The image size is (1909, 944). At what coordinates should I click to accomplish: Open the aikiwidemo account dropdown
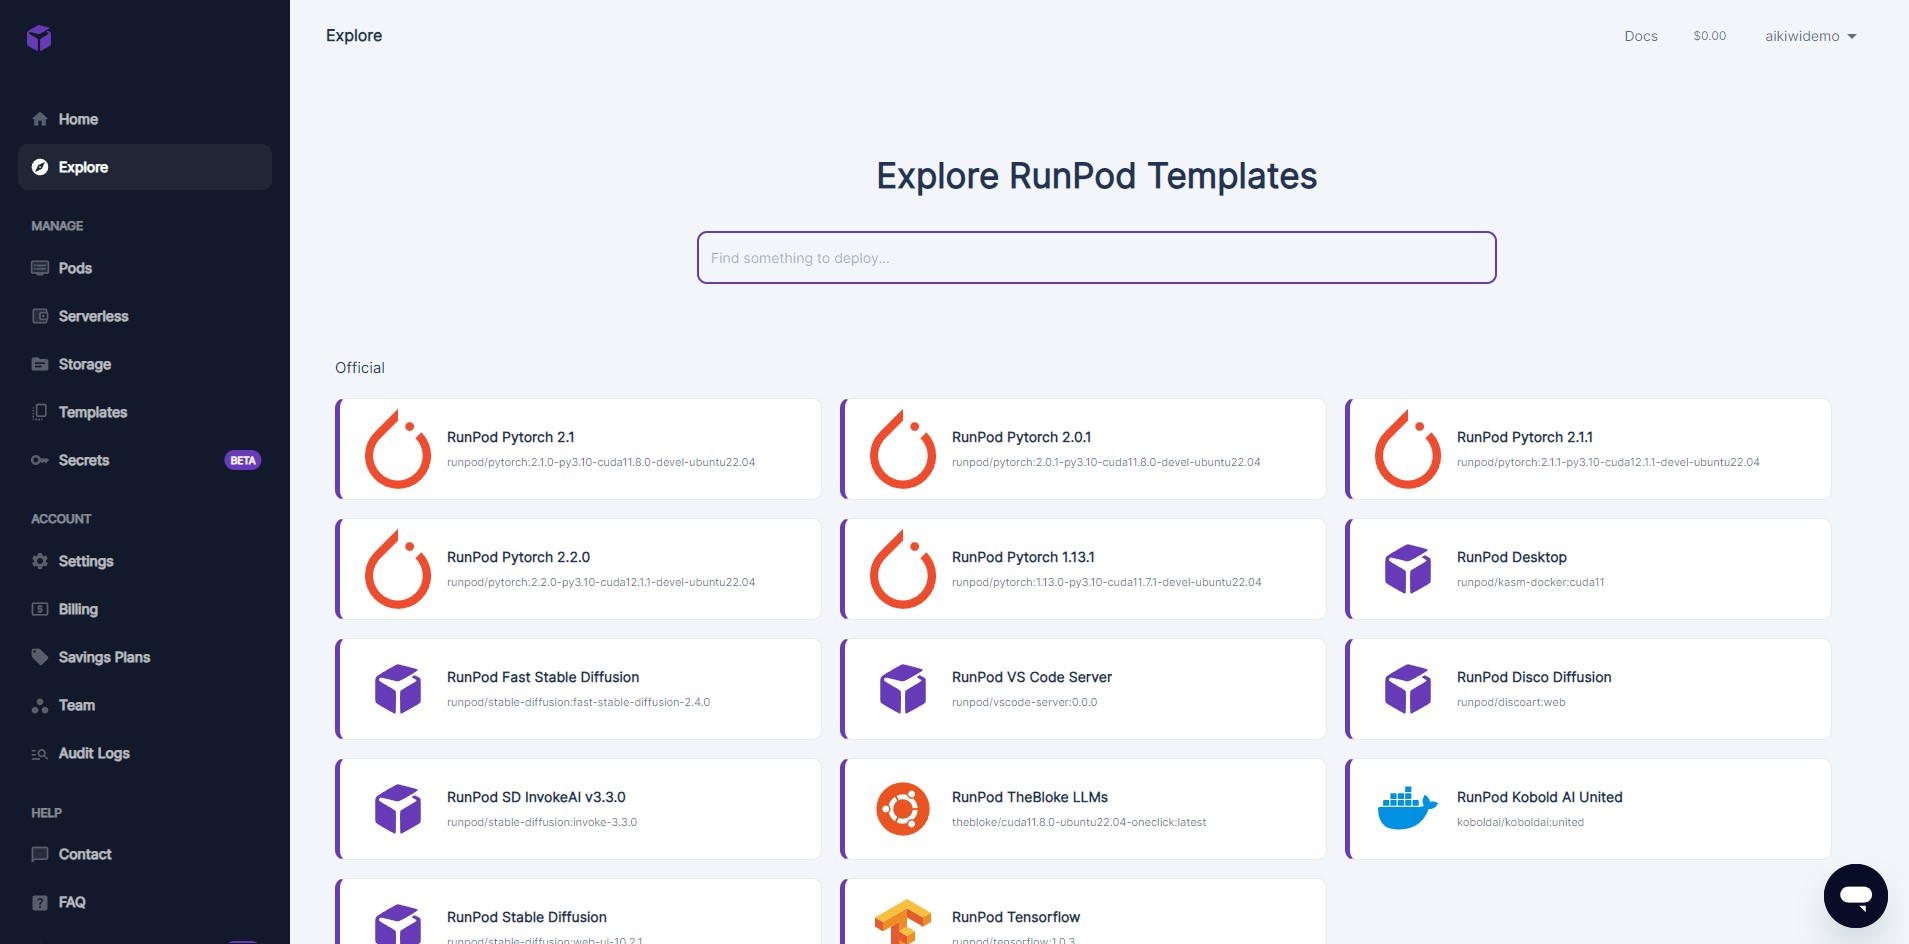click(1810, 36)
